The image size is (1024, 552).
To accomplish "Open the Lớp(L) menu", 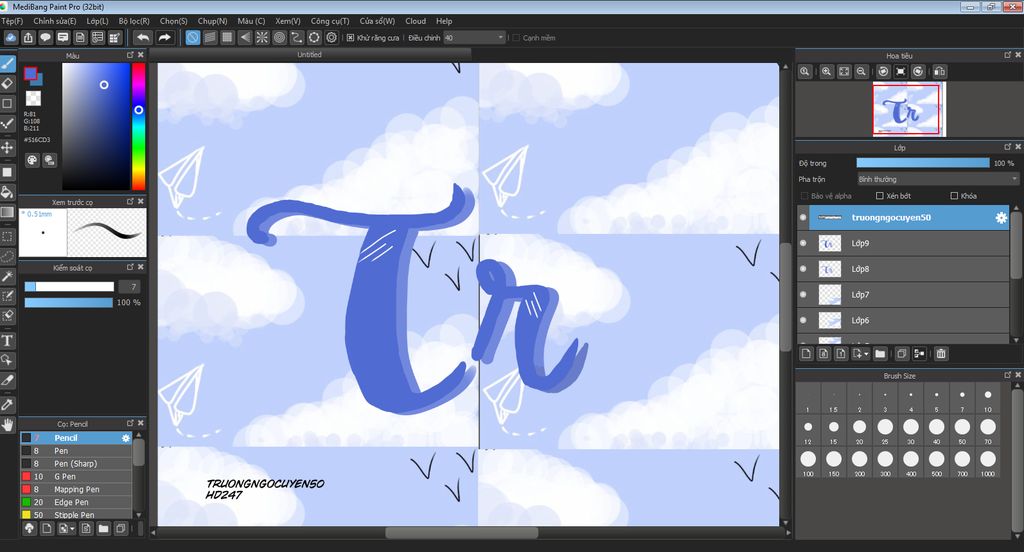I will coord(97,21).
